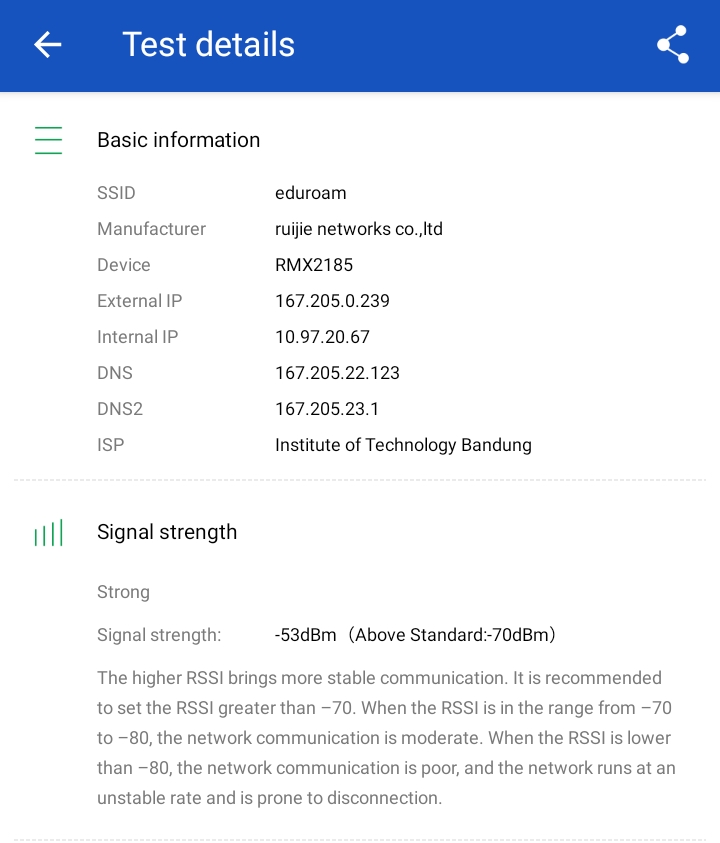Tap the manufacturer ruijie networks value
The height and width of the screenshot is (843, 720).
pos(358,229)
